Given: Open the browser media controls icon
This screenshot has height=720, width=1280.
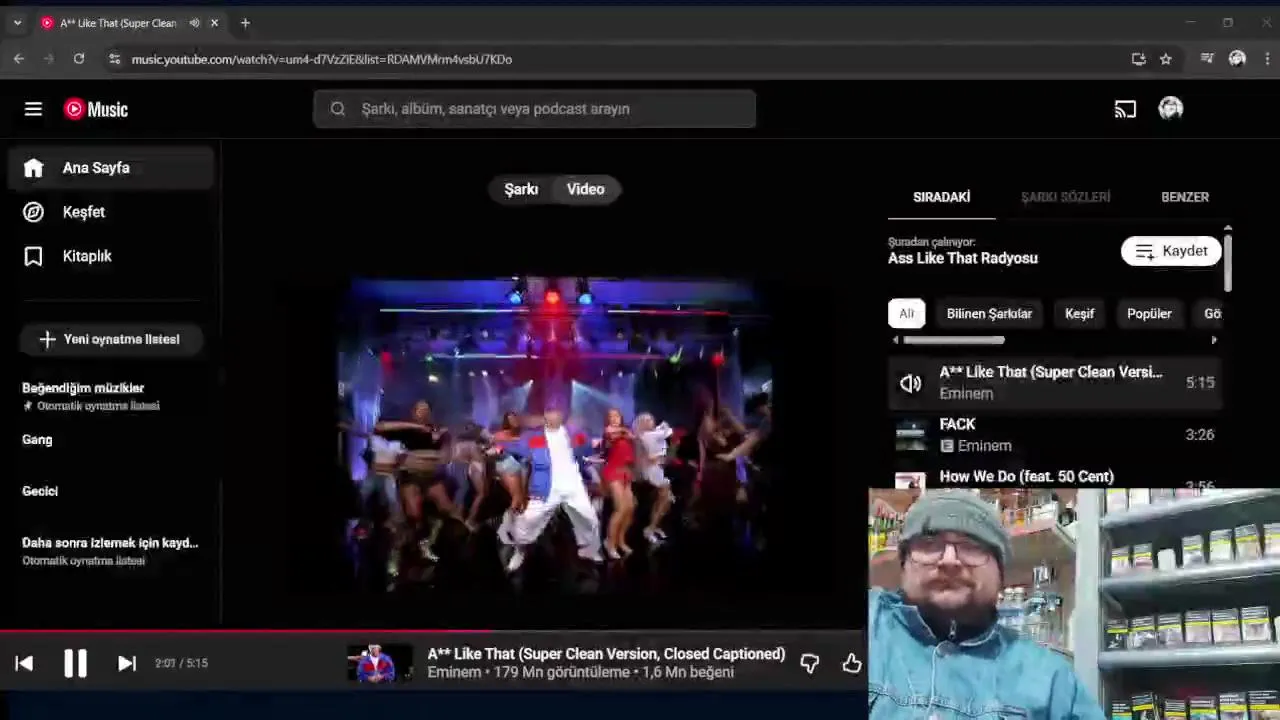Looking at the screenshot, I should [x=1207, y=59].
